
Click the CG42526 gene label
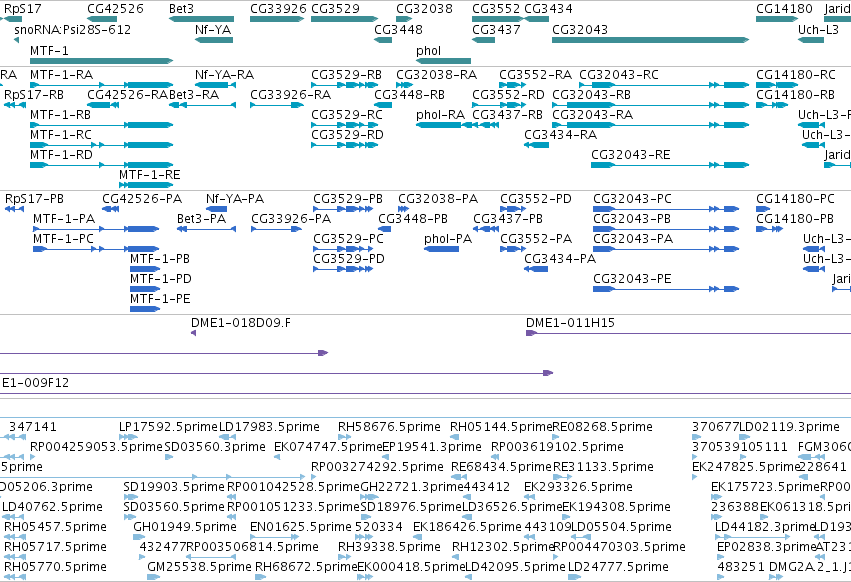tap(116, 9)
